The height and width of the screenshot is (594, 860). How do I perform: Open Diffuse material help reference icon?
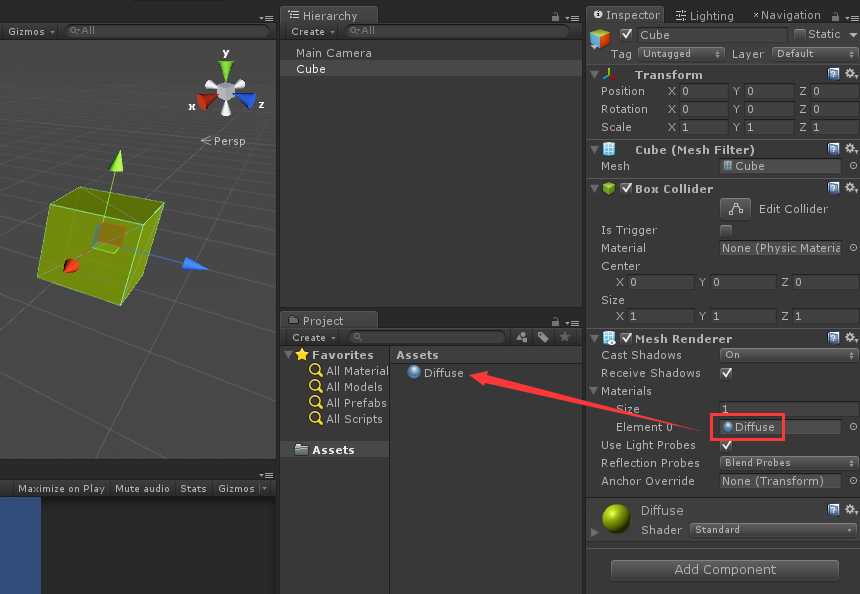point(833,510)
